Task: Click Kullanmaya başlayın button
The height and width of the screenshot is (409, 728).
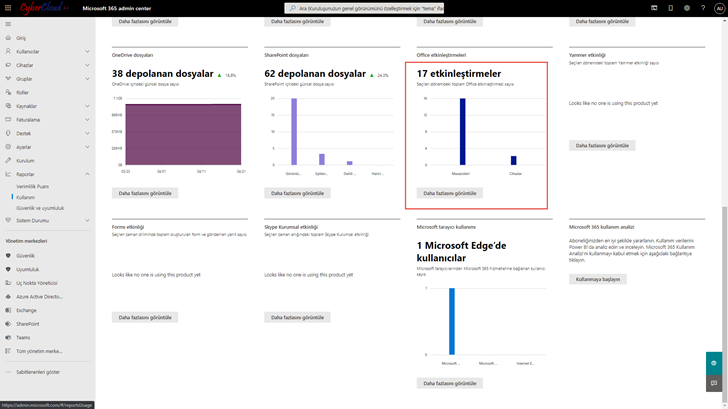Action: tap(598, 279)
